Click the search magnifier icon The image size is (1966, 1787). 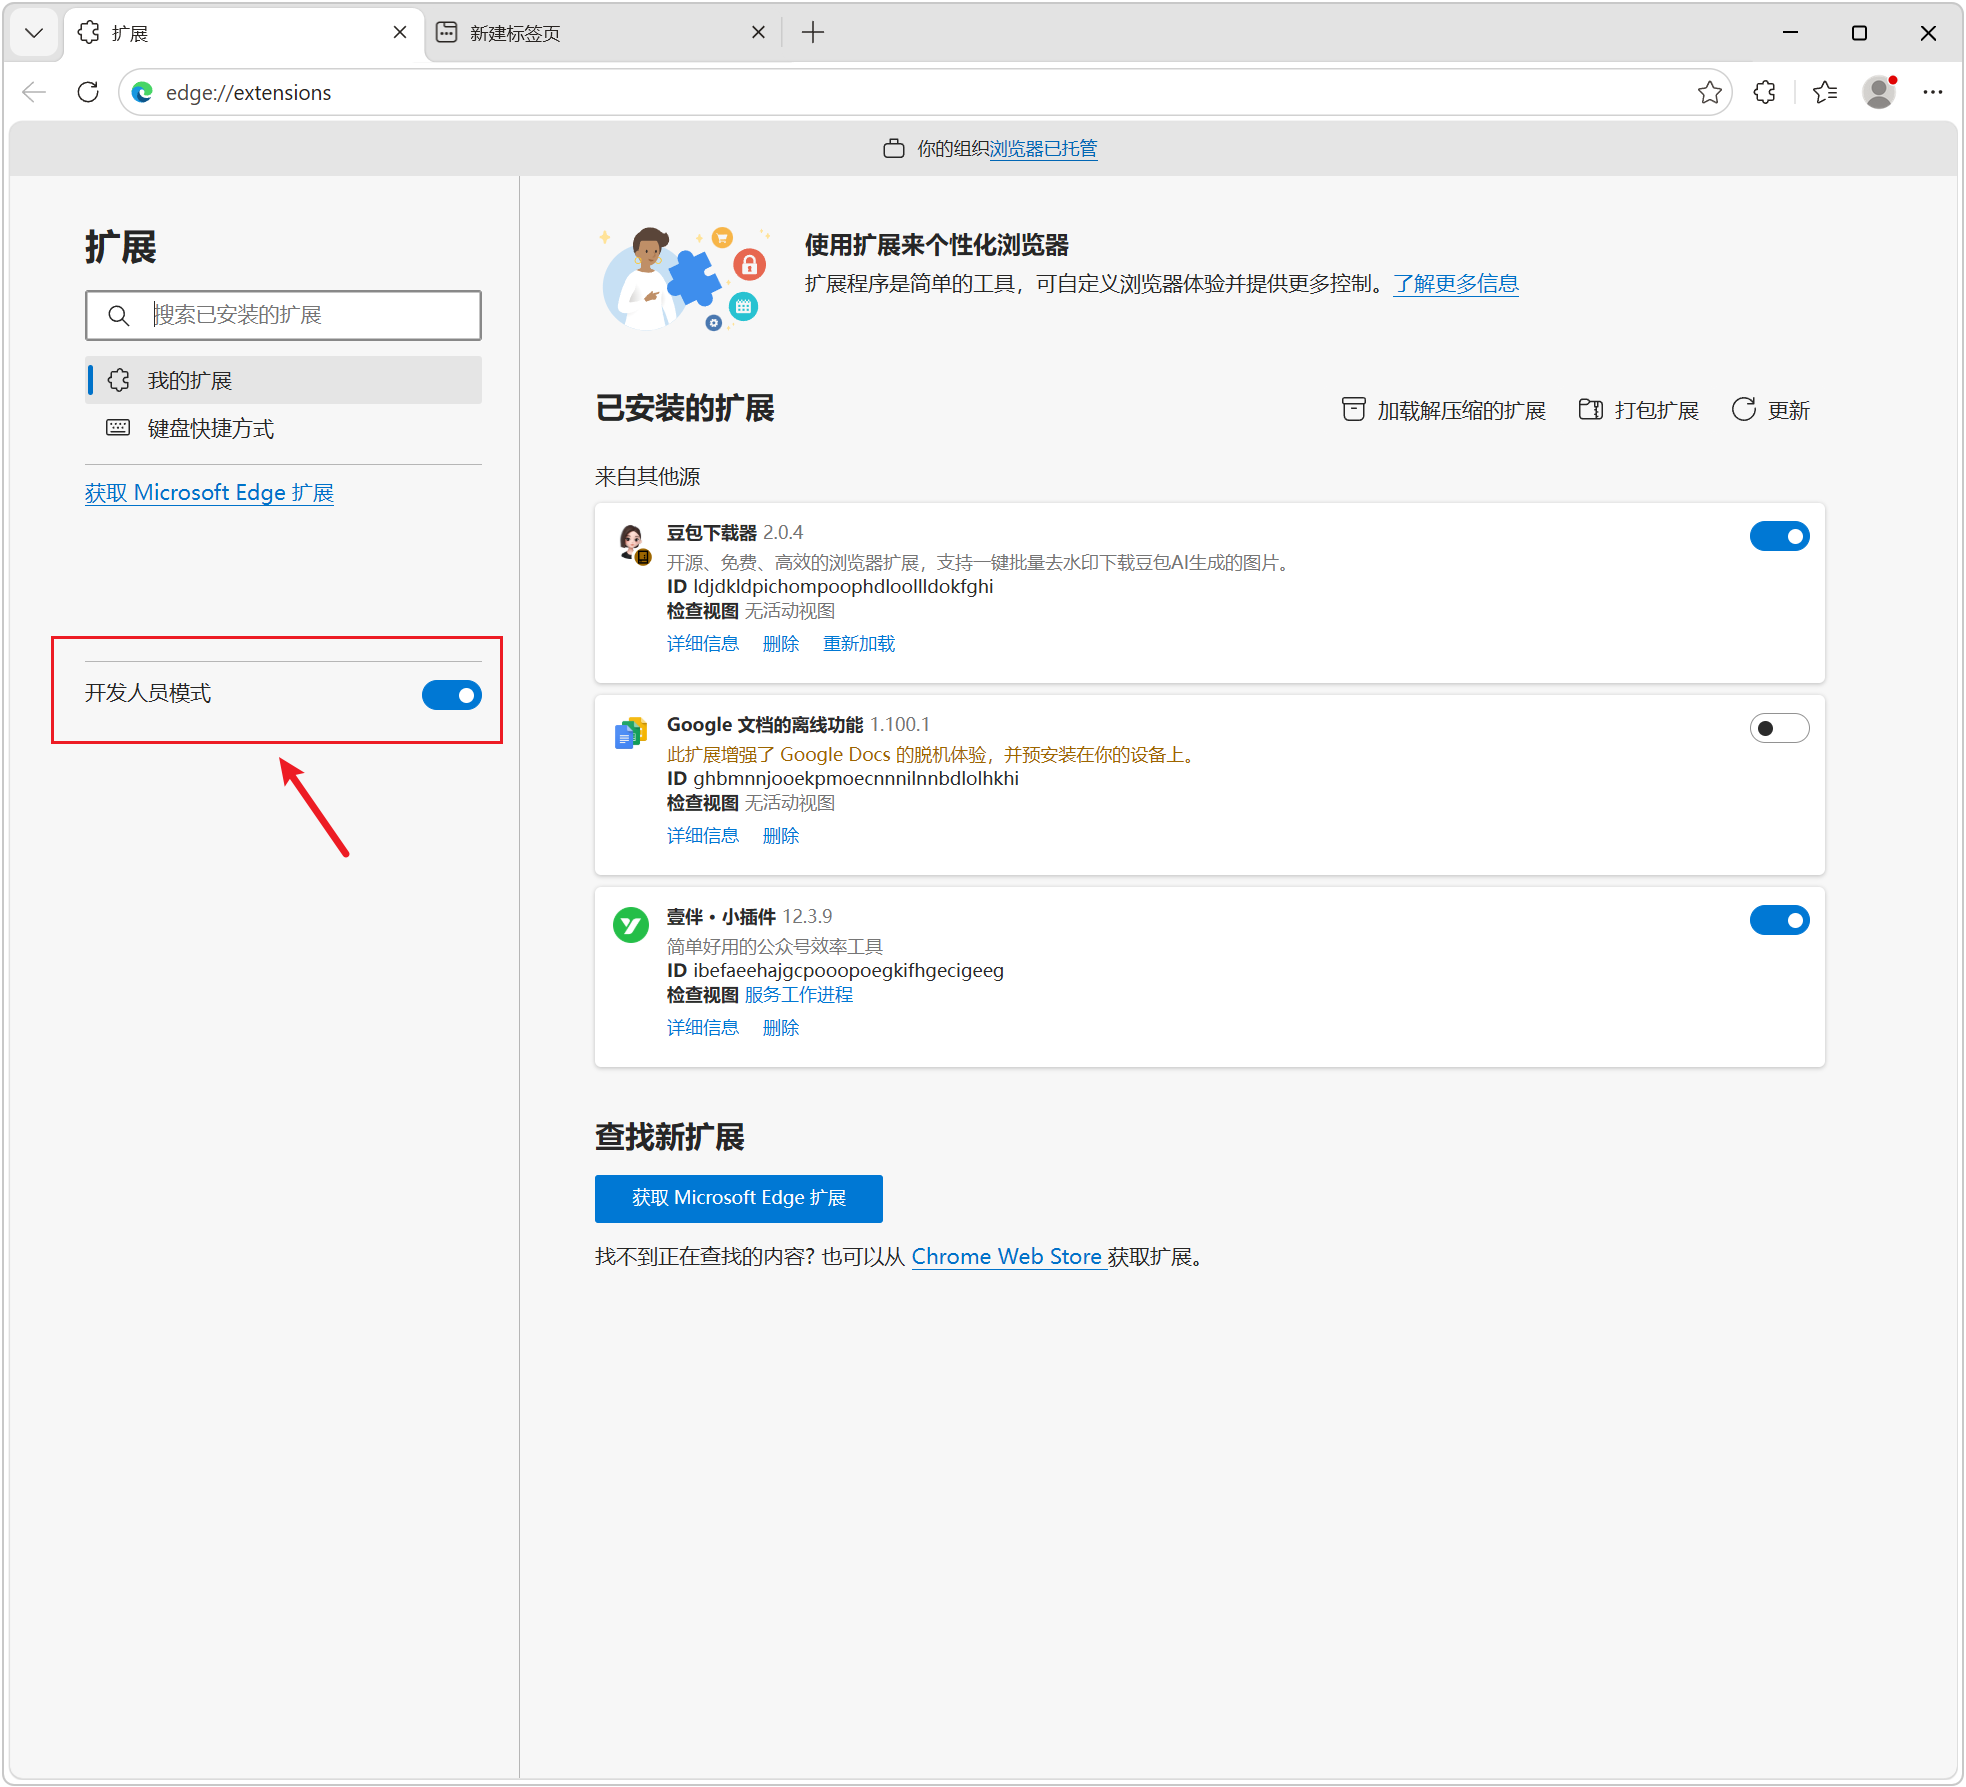point(118,315)
